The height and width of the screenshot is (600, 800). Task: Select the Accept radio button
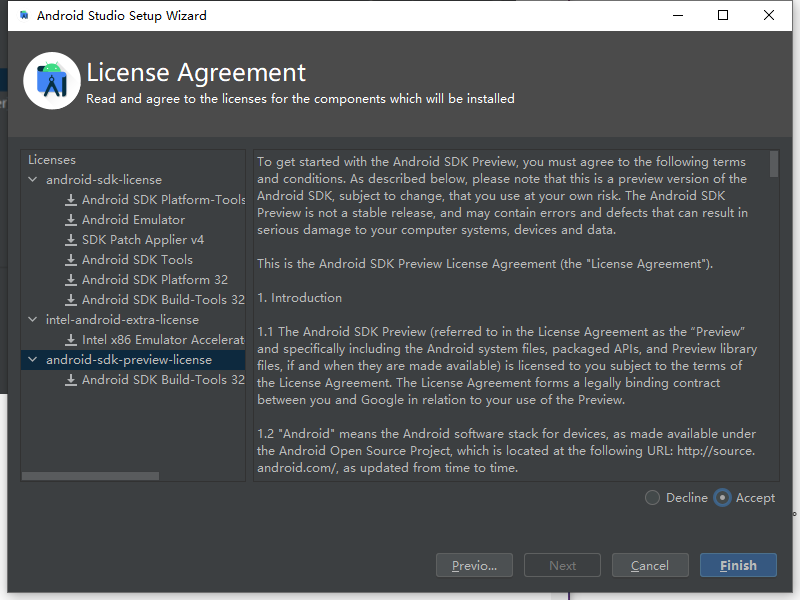pyautogui.click(x=722, y=498)
